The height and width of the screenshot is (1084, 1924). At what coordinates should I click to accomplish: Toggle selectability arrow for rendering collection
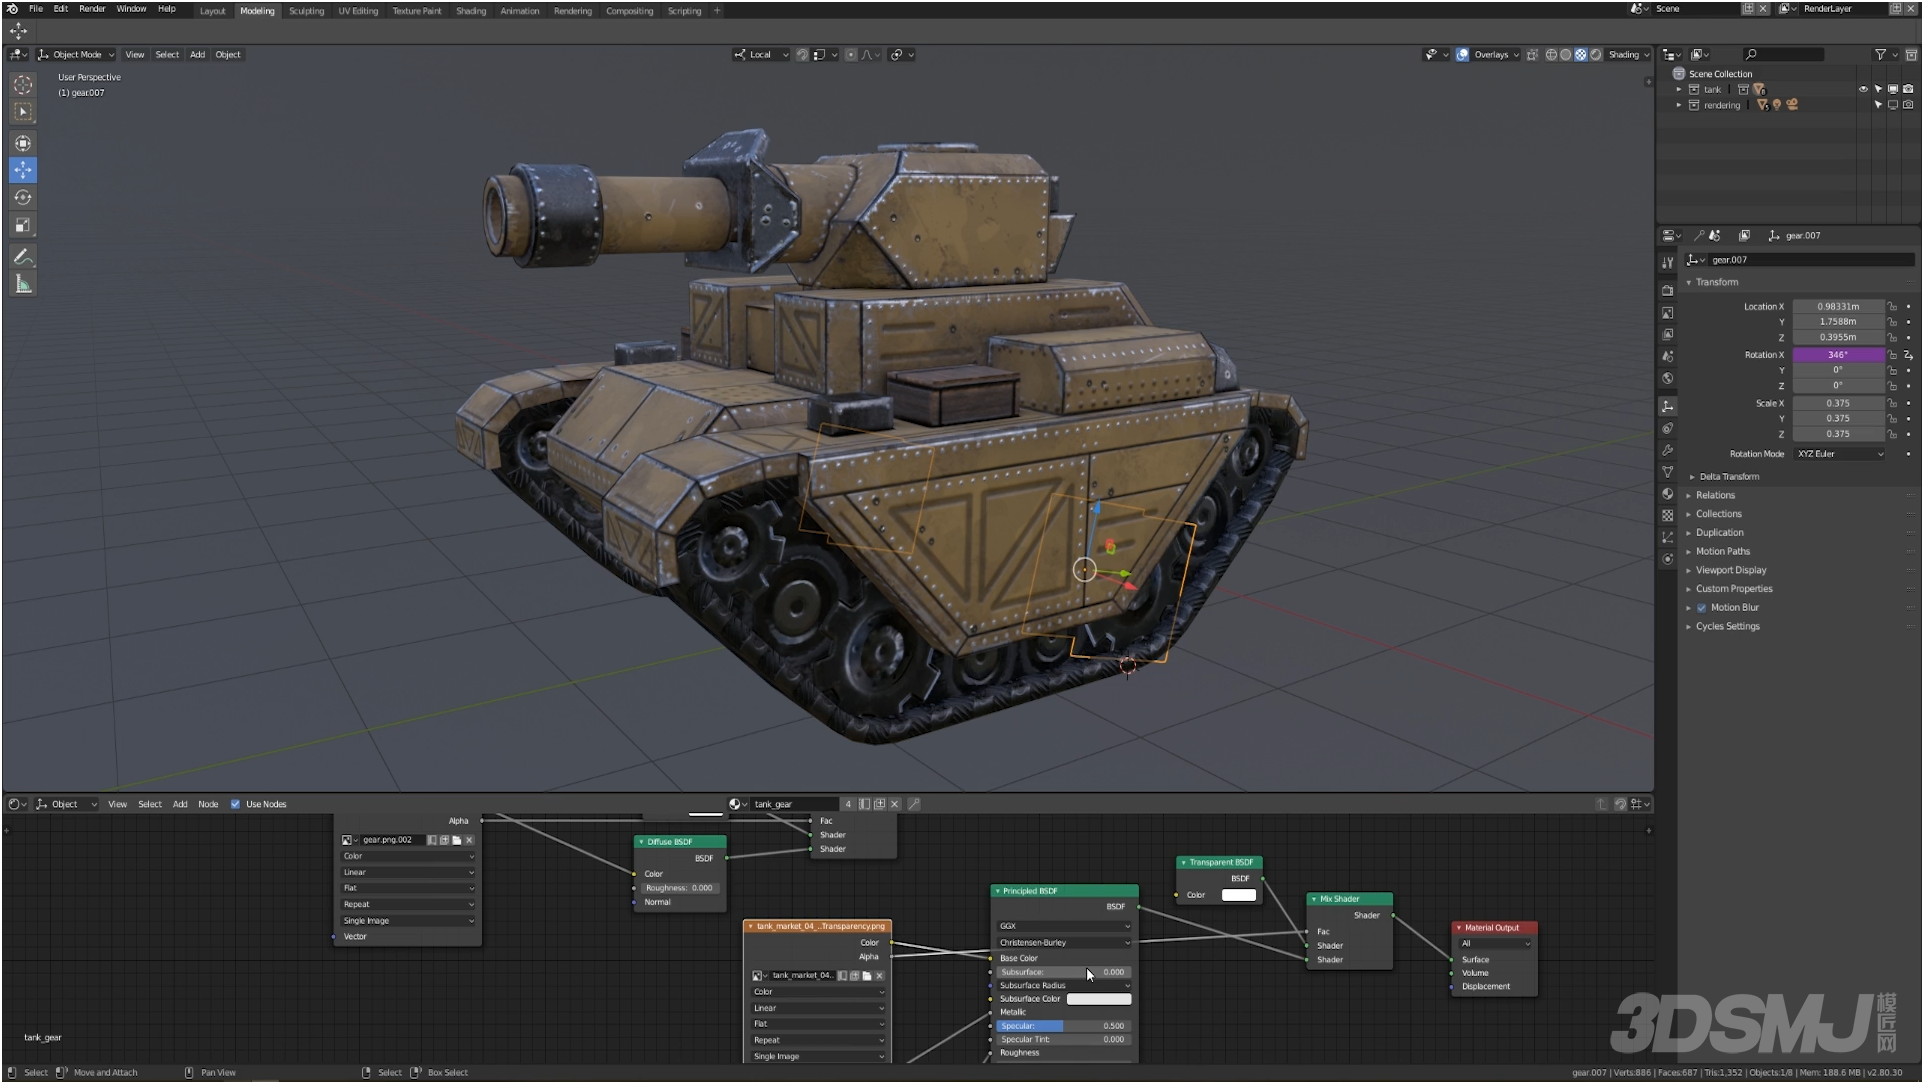point(1878,105)
